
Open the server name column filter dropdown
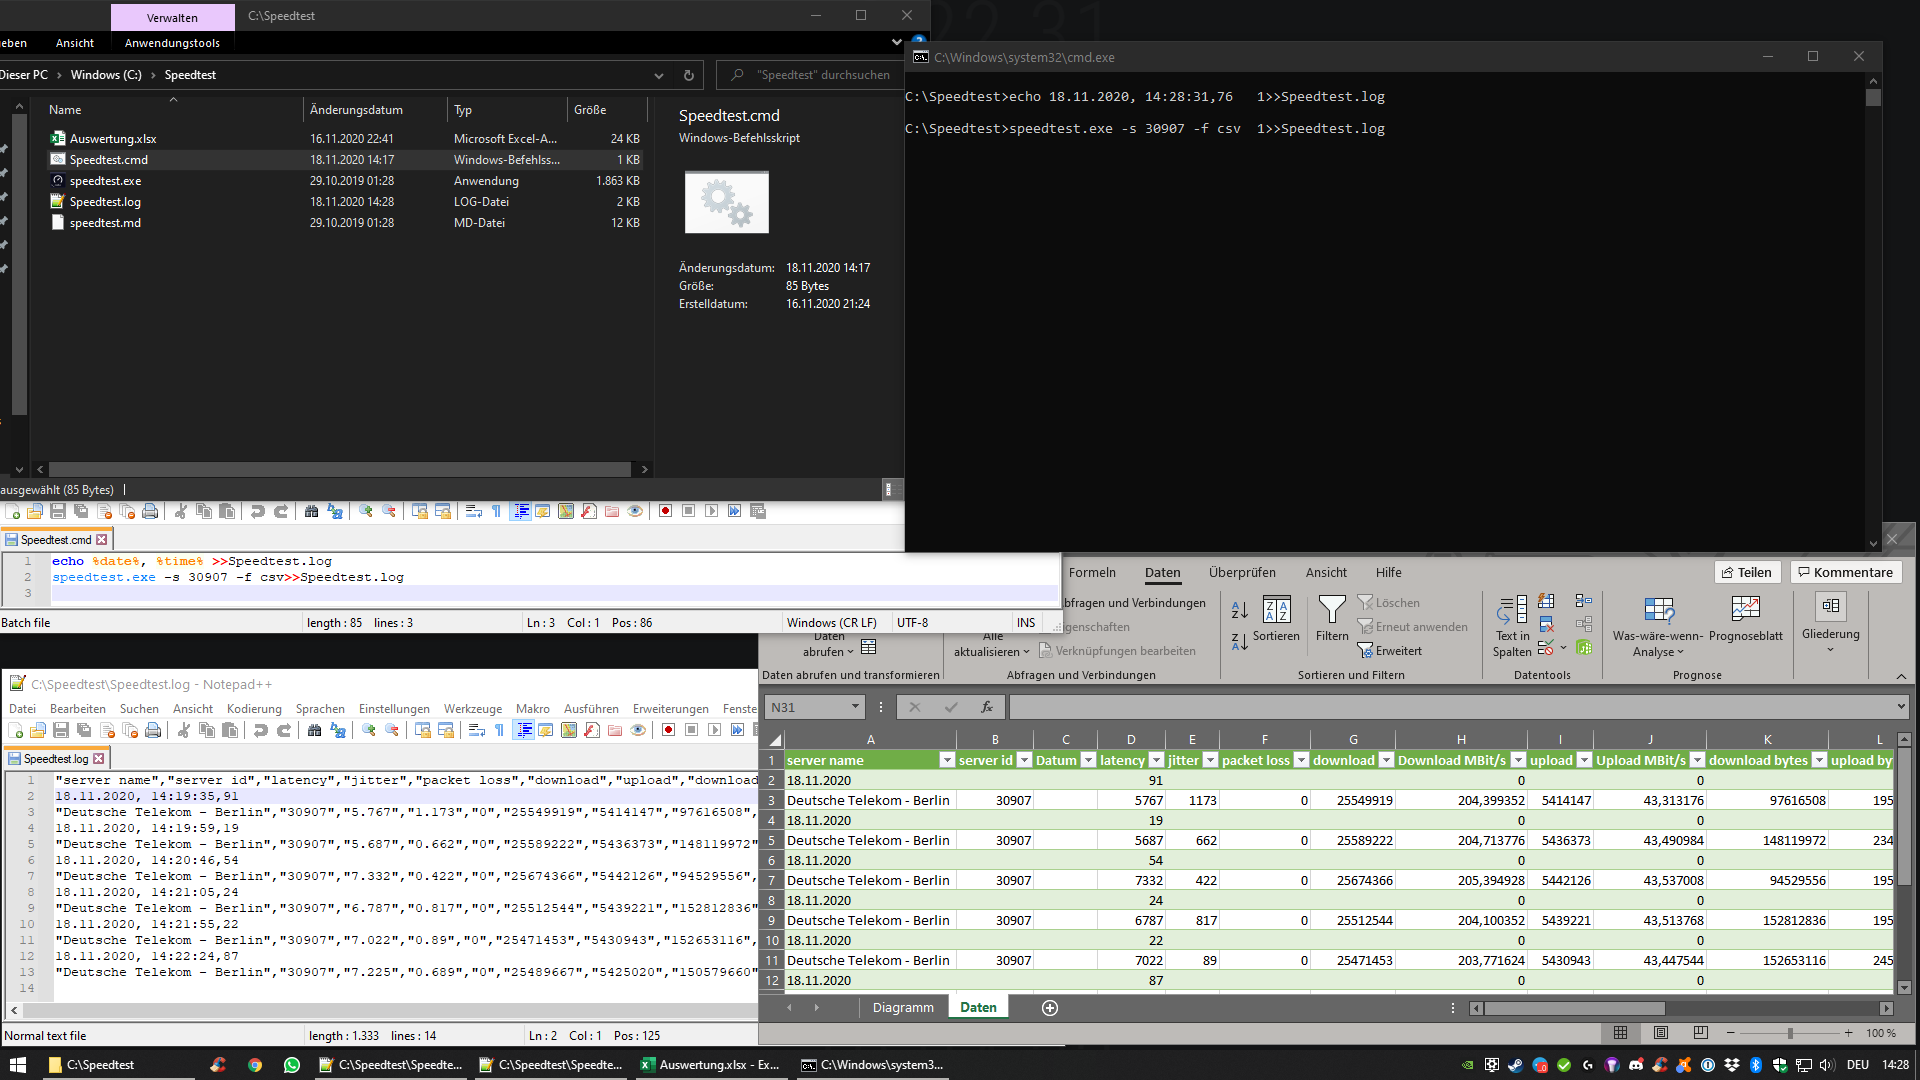[x=946, y=761]
